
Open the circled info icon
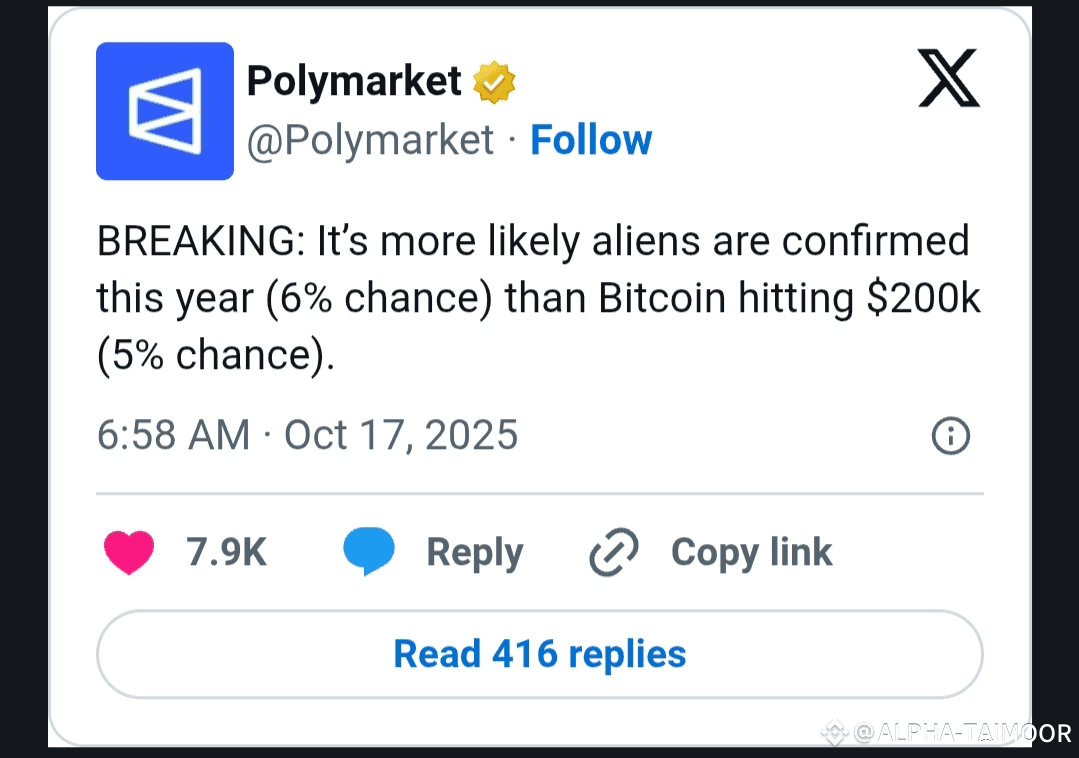coord(950,436)
